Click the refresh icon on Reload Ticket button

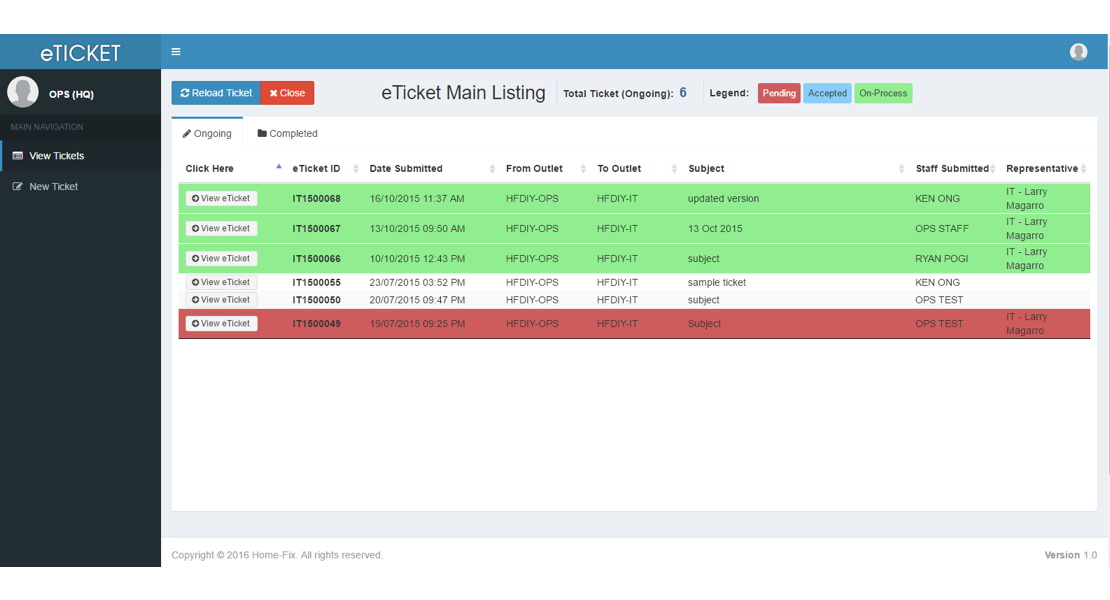point(186,92)
